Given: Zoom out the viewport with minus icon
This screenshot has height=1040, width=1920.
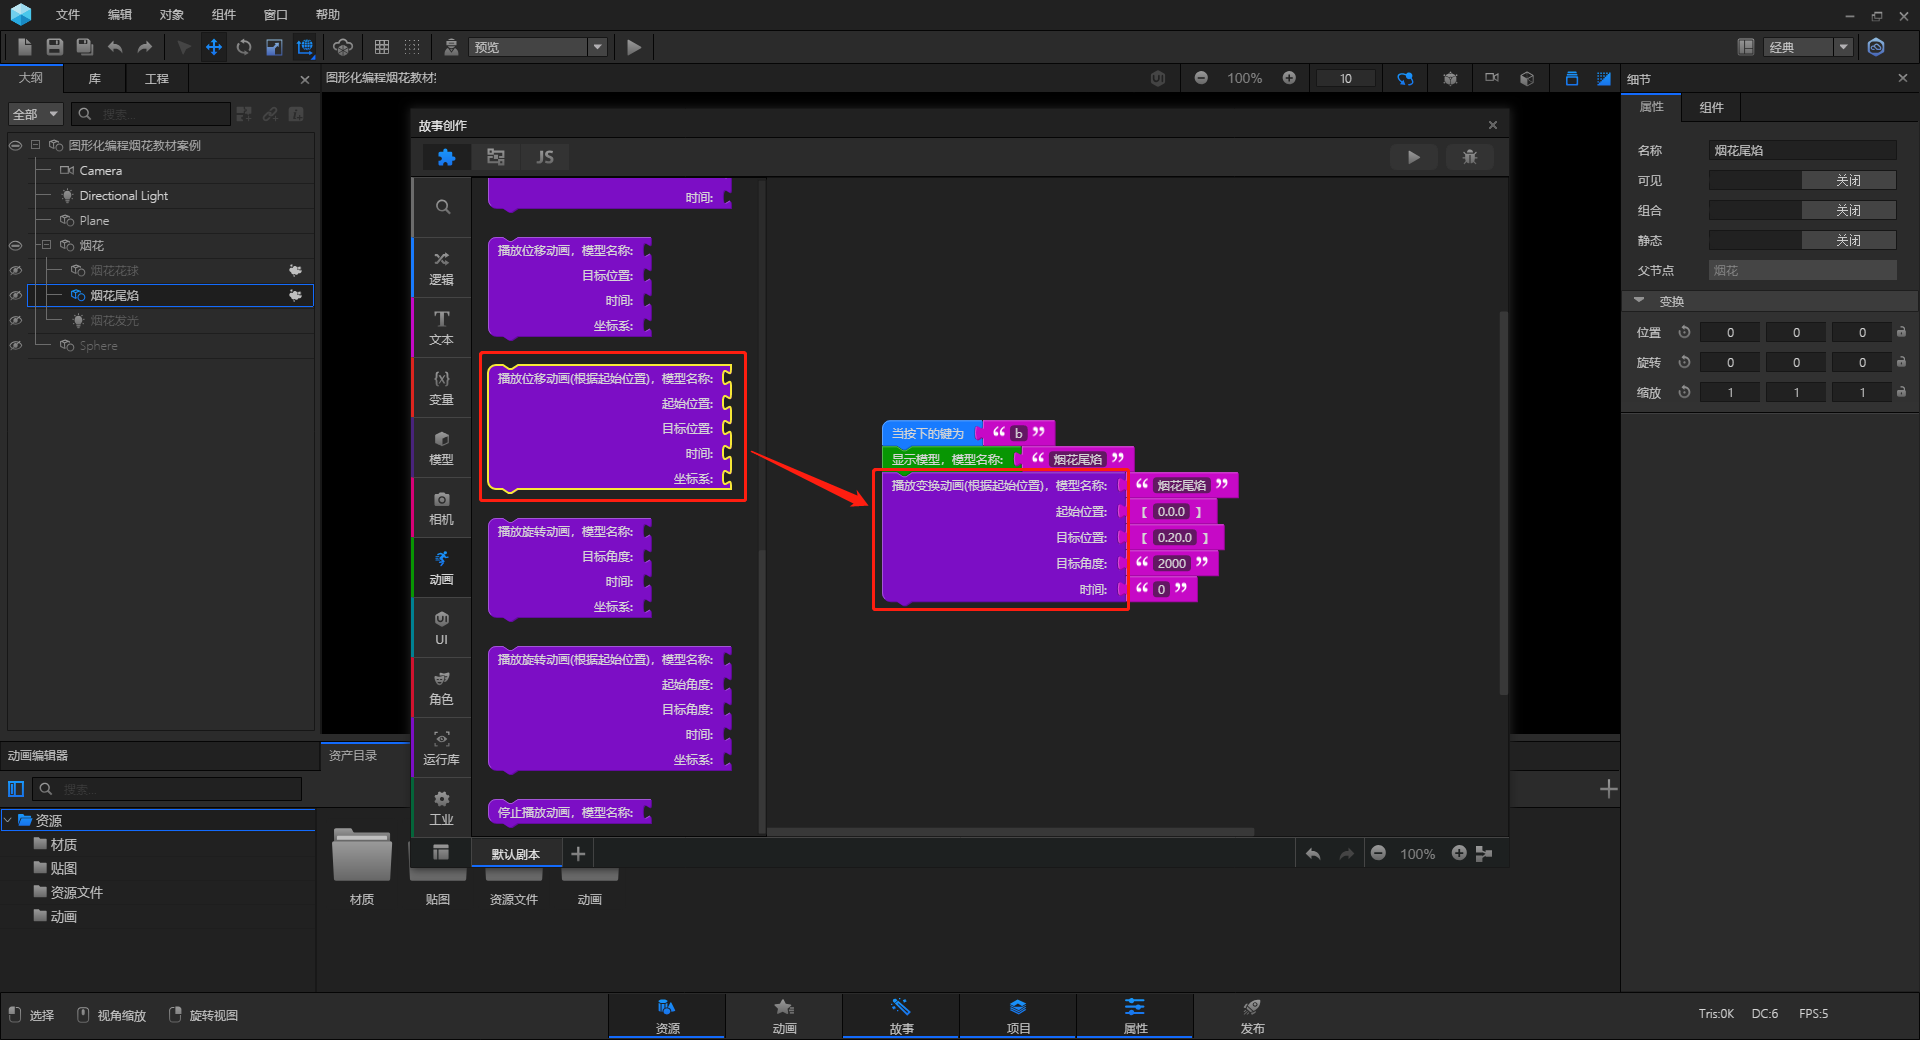Looking at the screenshot, I should [x=1201, y=78].
